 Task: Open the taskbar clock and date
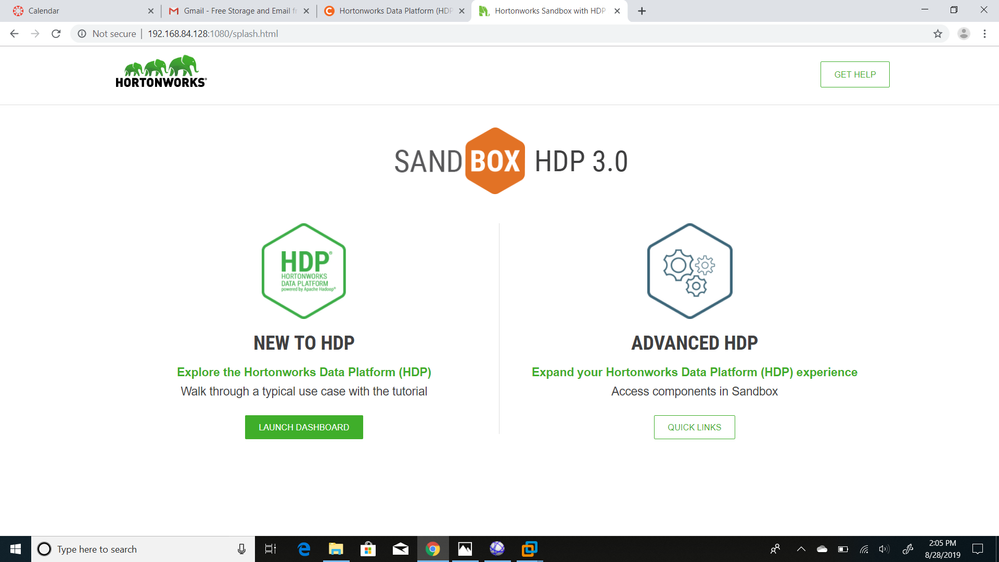click(x=942, y=549)
